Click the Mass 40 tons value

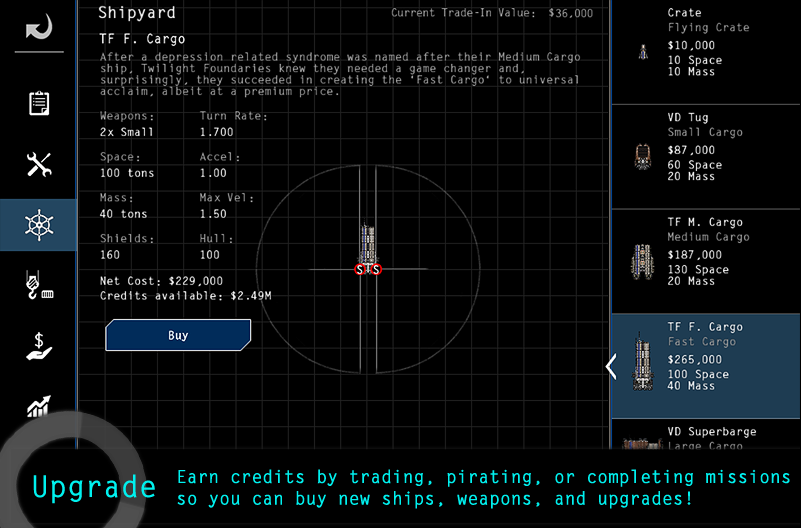point(123,213)
